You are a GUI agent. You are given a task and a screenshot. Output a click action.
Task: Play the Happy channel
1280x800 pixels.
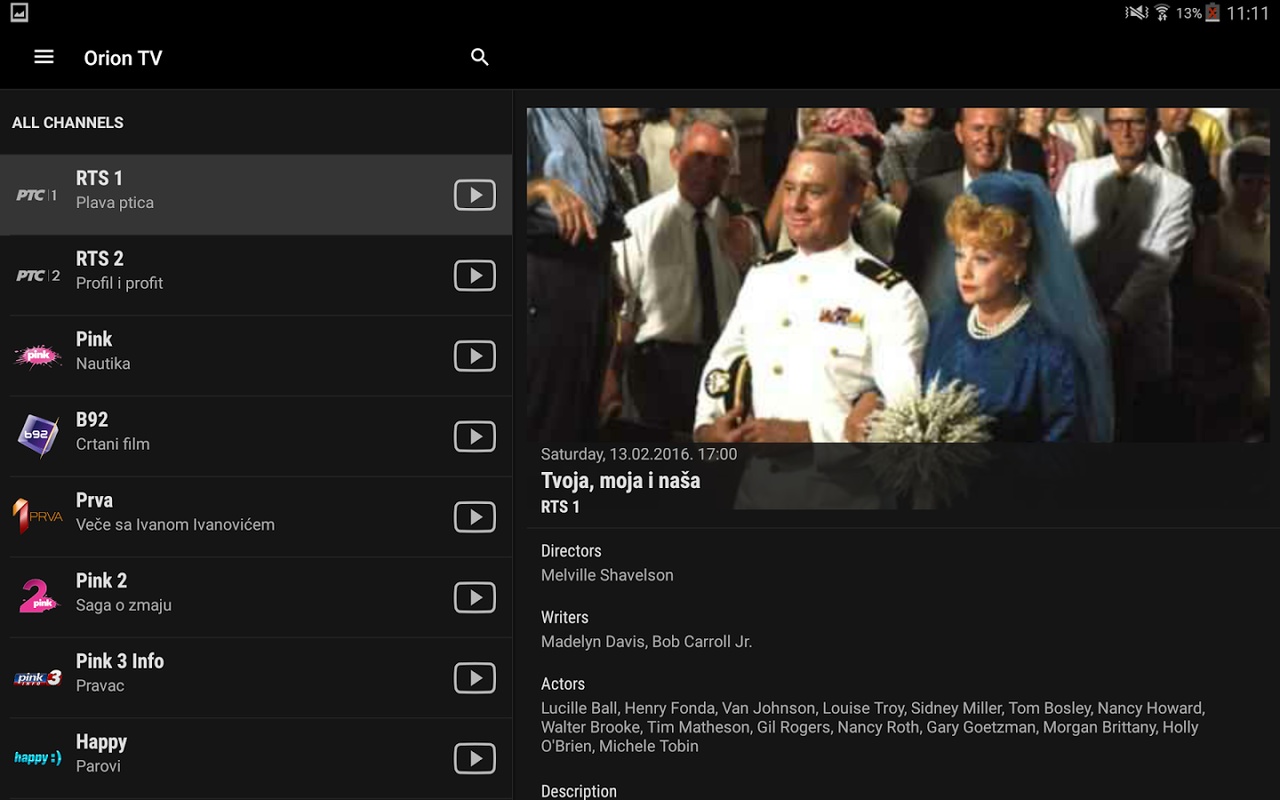tap(475, 758)
